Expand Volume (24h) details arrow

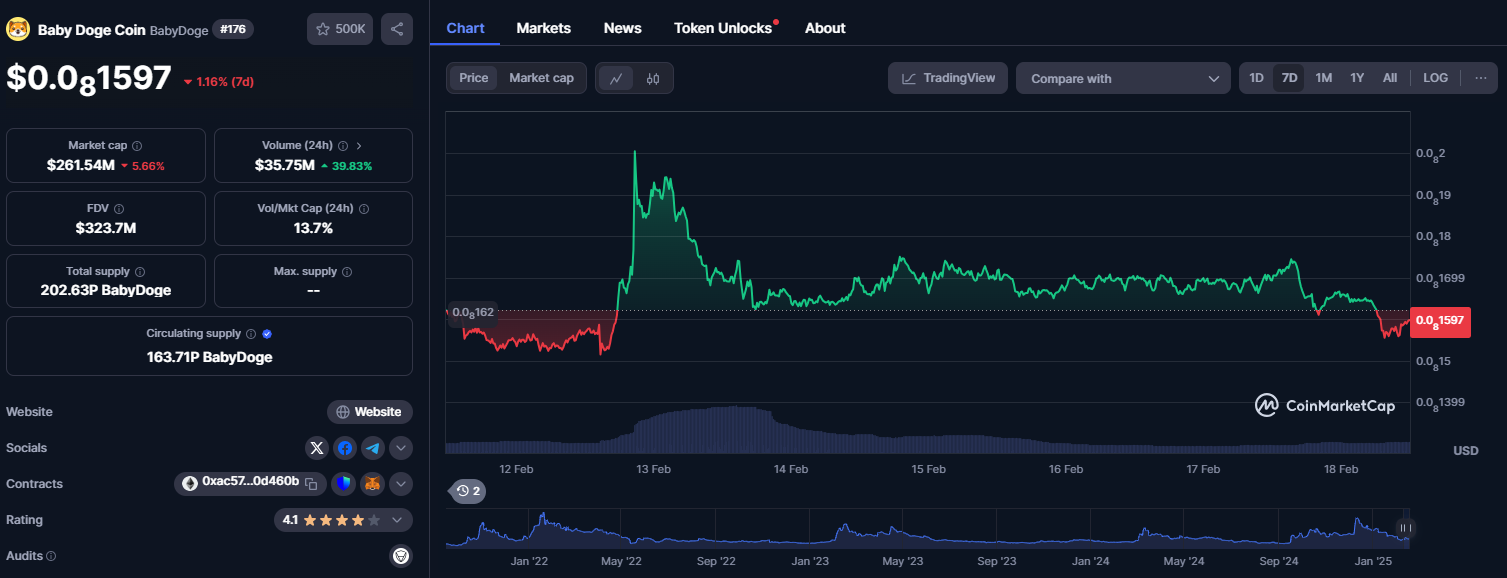359,146
